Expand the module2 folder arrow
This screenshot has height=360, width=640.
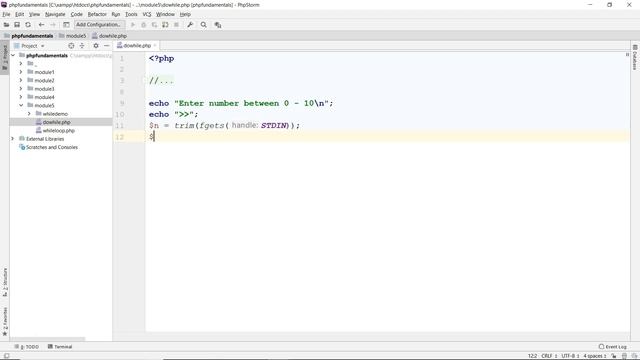coord(21,80)
